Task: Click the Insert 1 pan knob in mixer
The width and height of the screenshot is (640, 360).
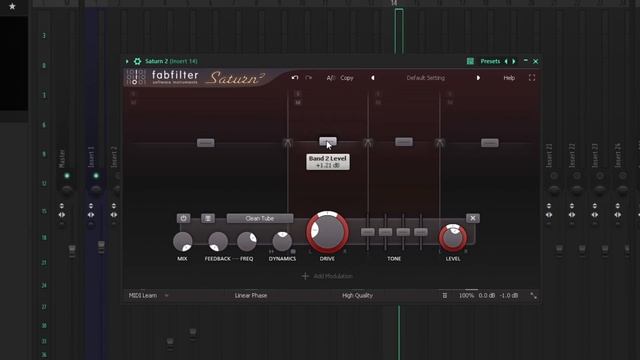Action: [x=96, y=189]
